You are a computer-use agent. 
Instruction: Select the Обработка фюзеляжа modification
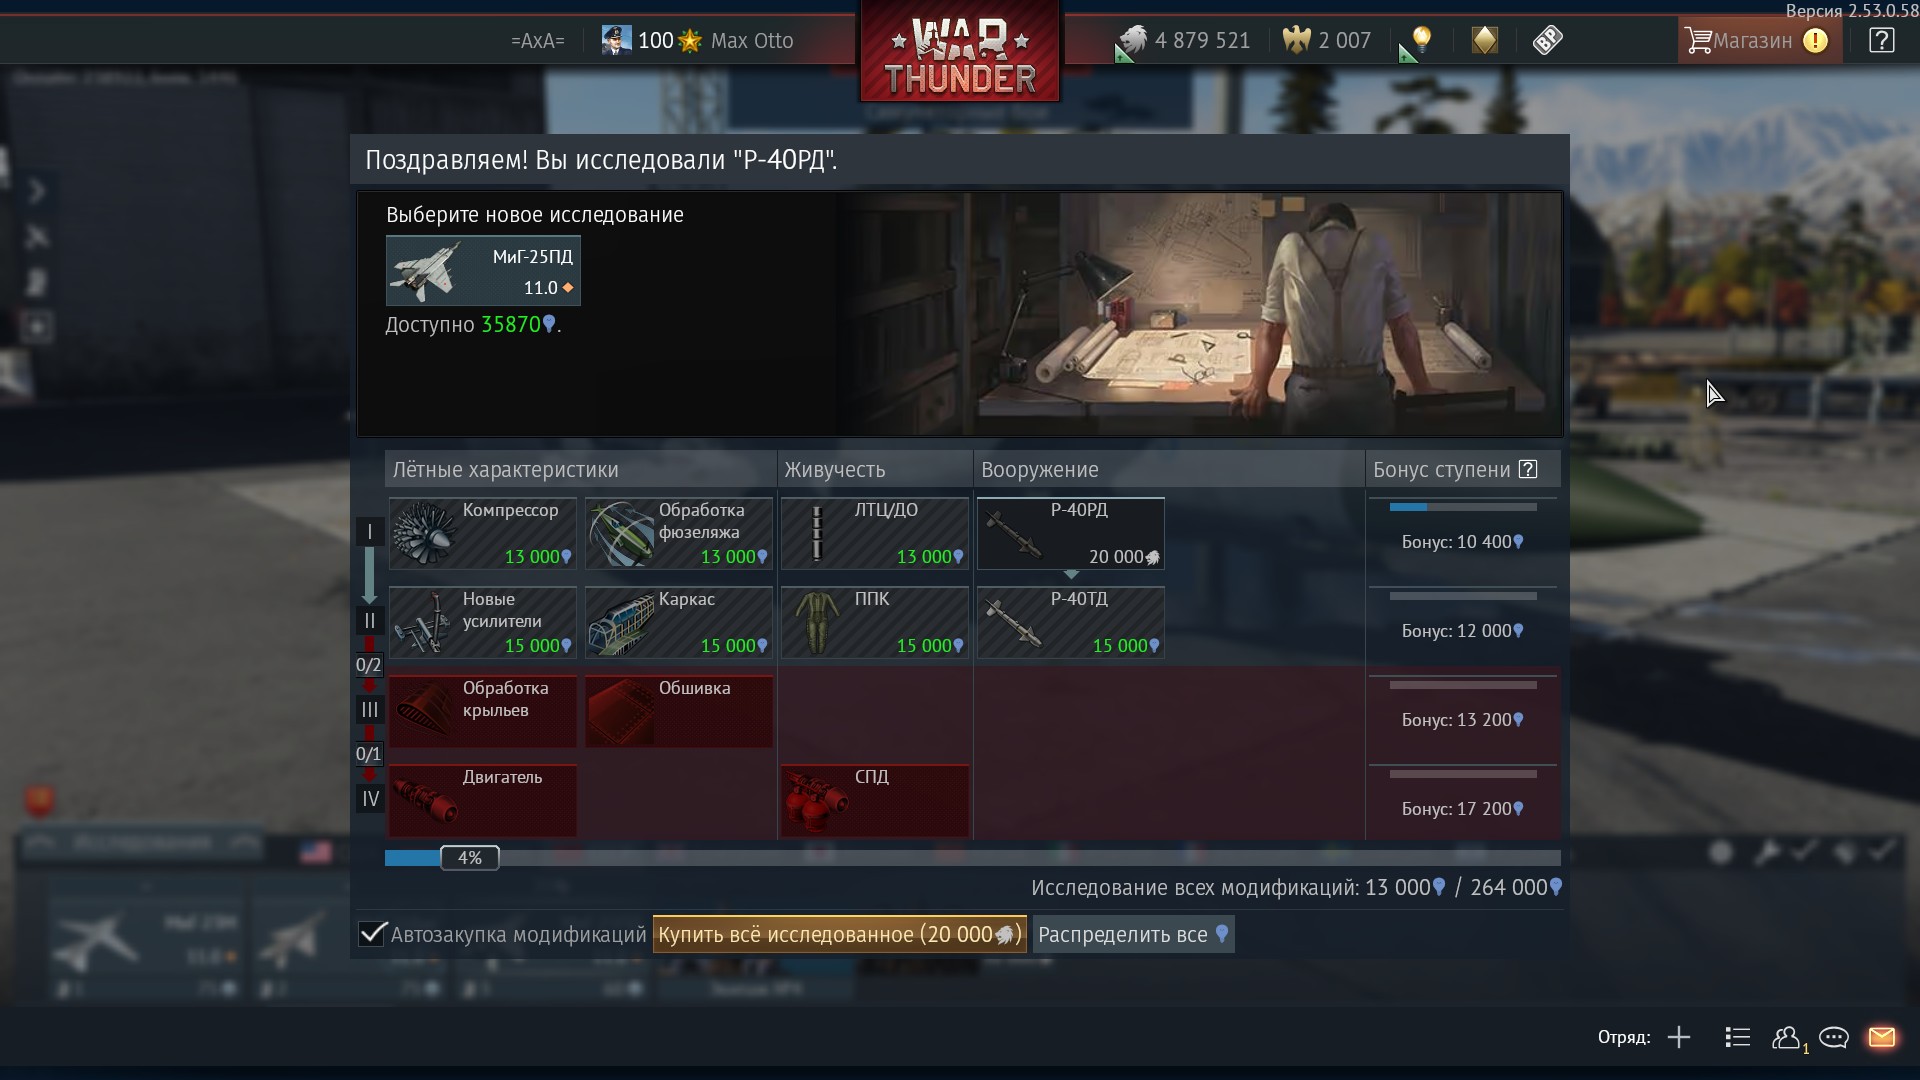pos(679,533)
